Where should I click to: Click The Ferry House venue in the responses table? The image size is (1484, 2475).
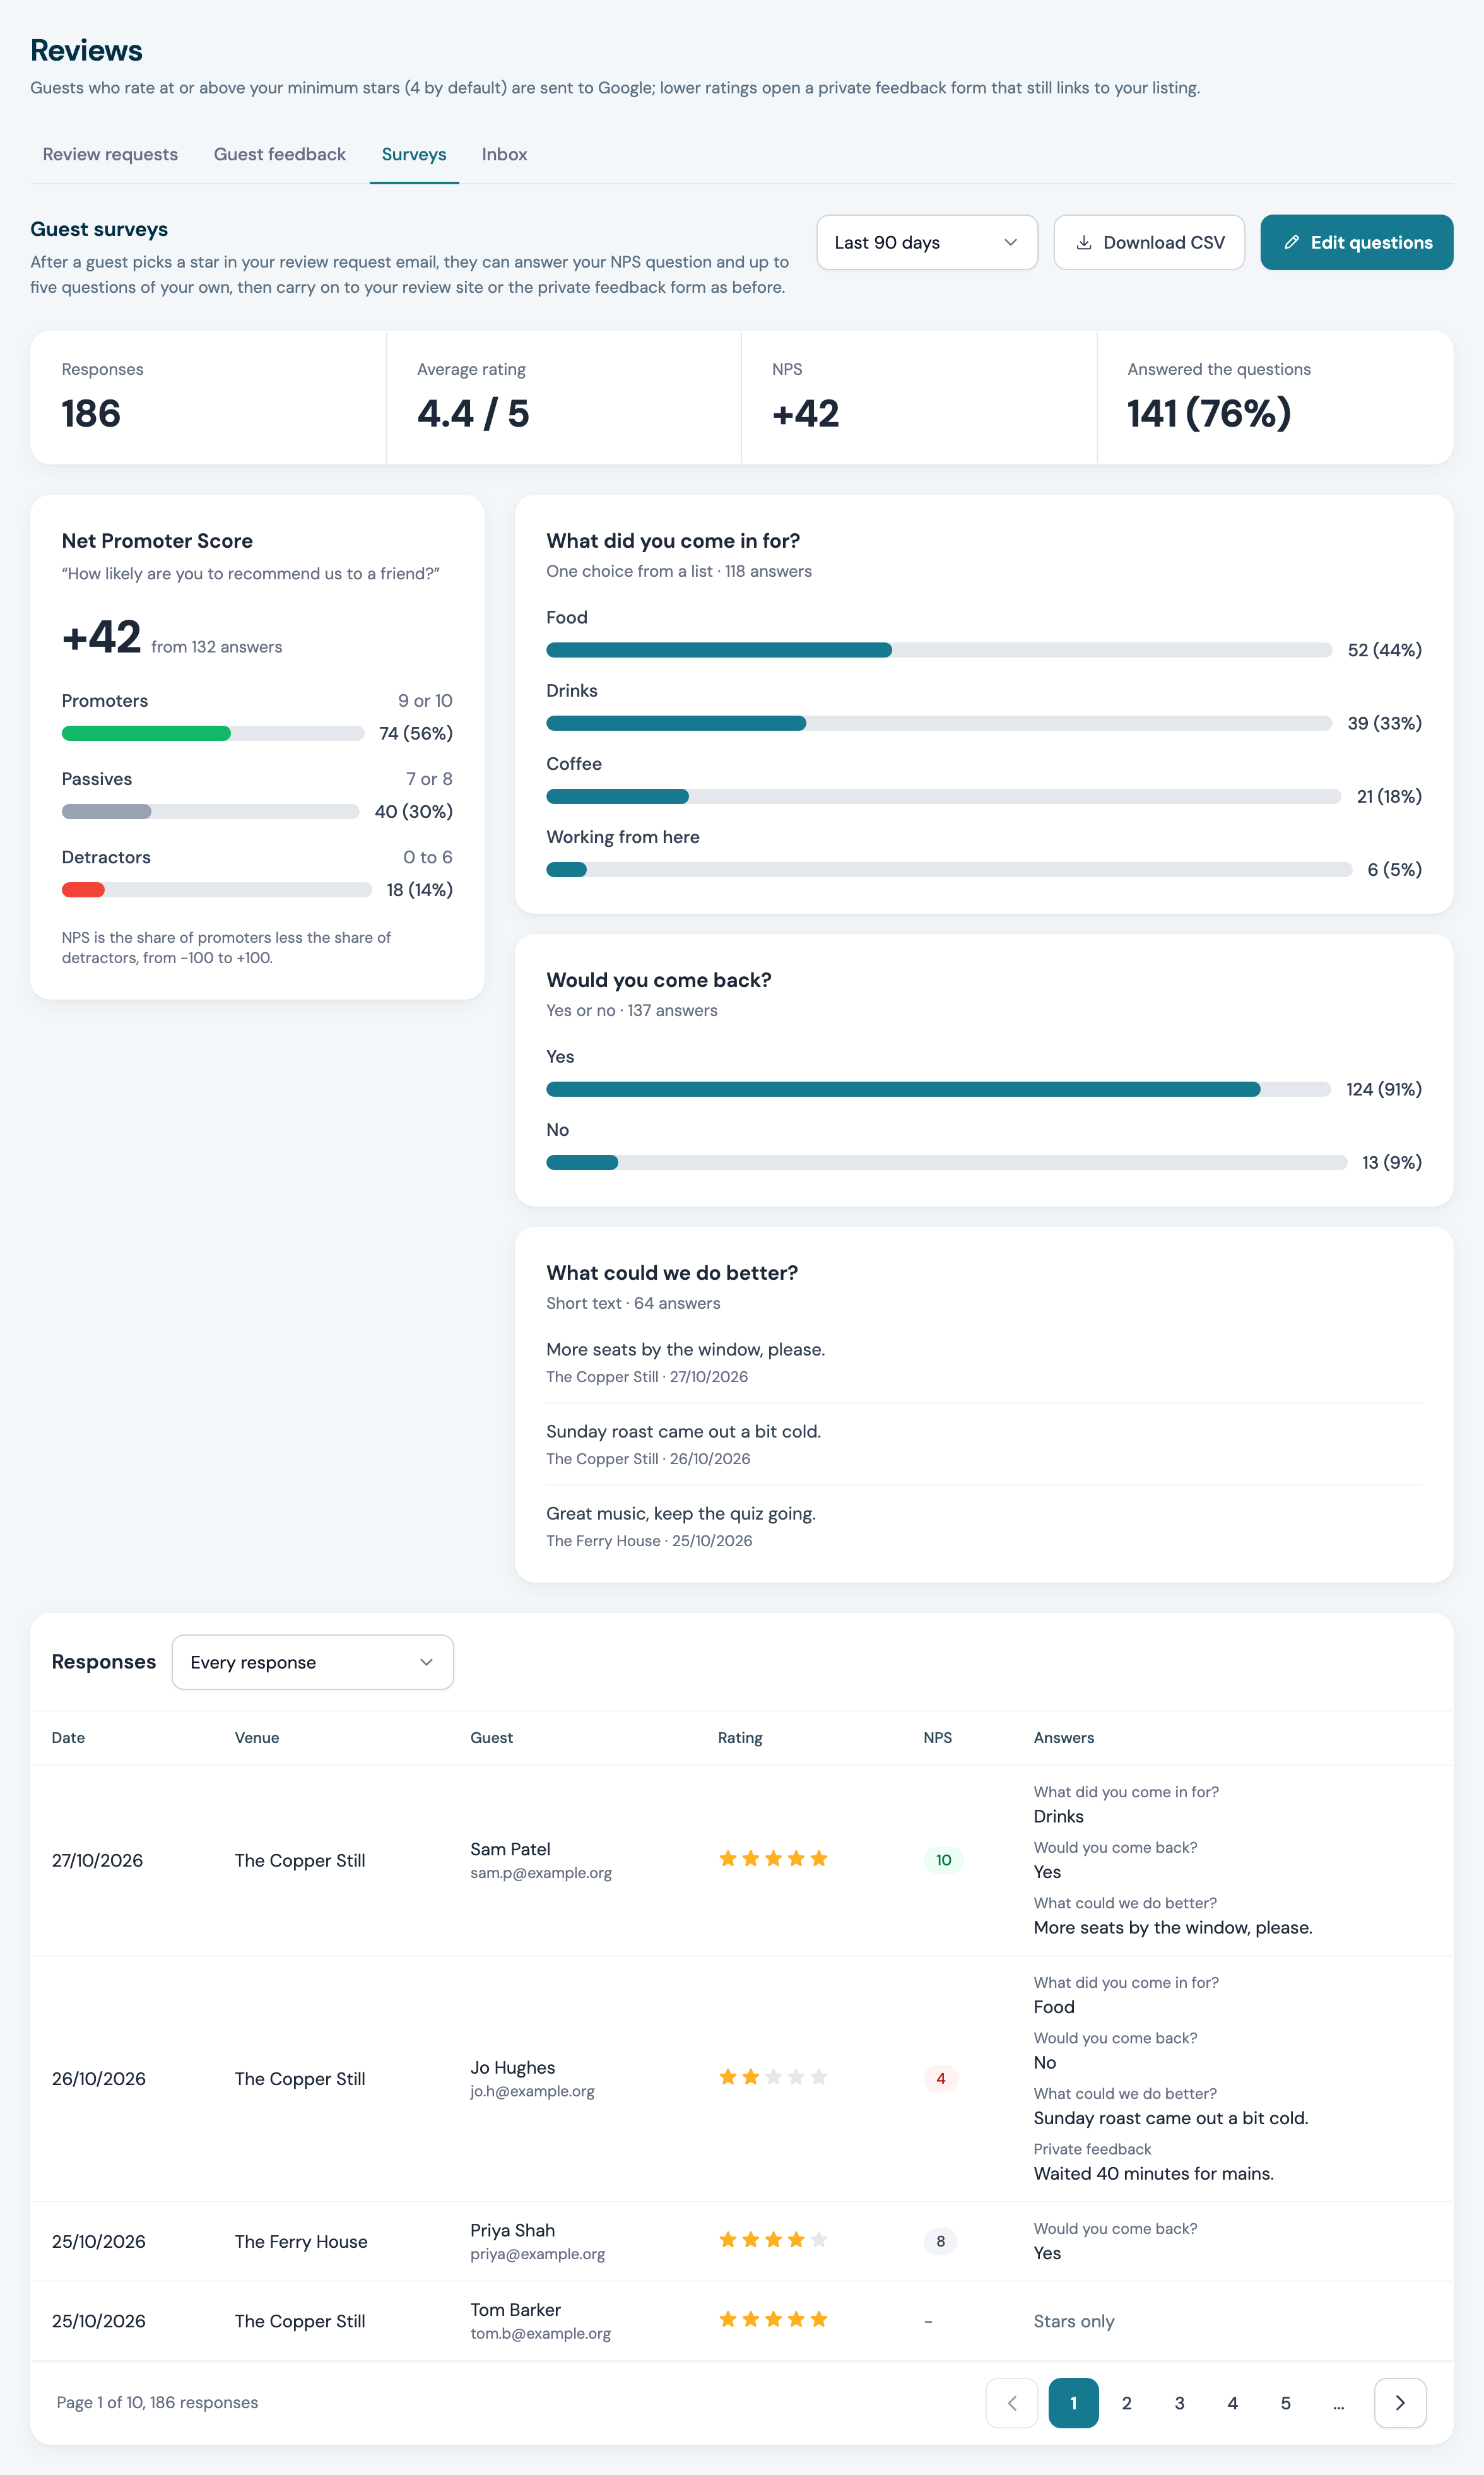[x=301, y=2241]
